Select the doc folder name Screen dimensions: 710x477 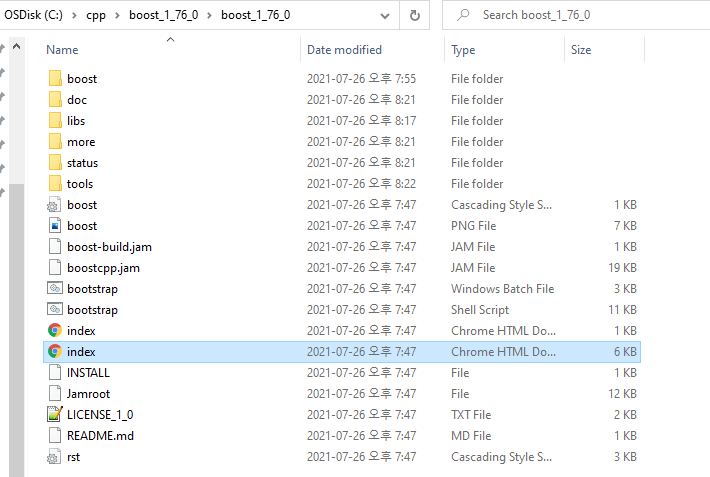pos(77,100)
